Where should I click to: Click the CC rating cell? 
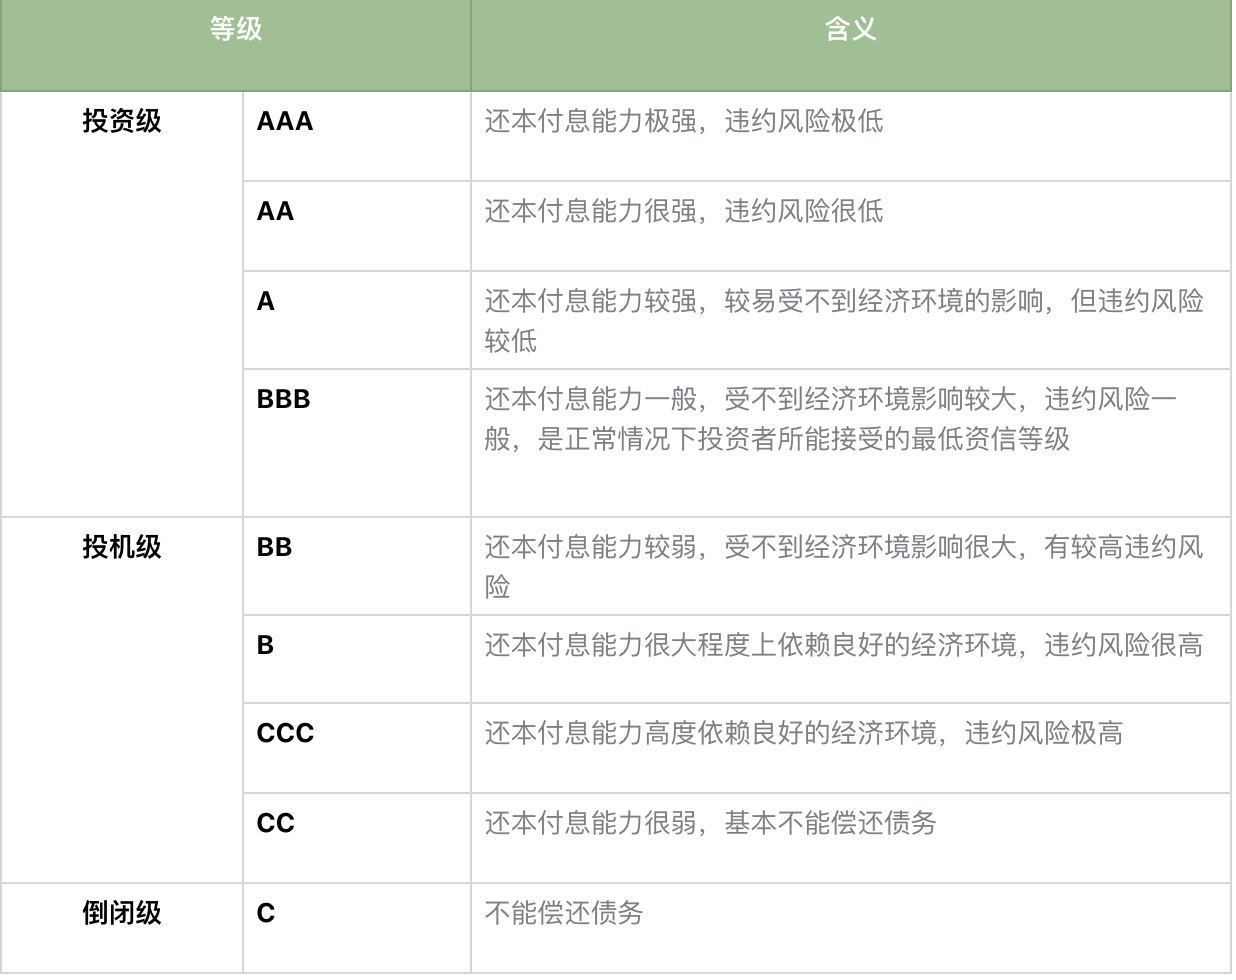pos(276,824)
